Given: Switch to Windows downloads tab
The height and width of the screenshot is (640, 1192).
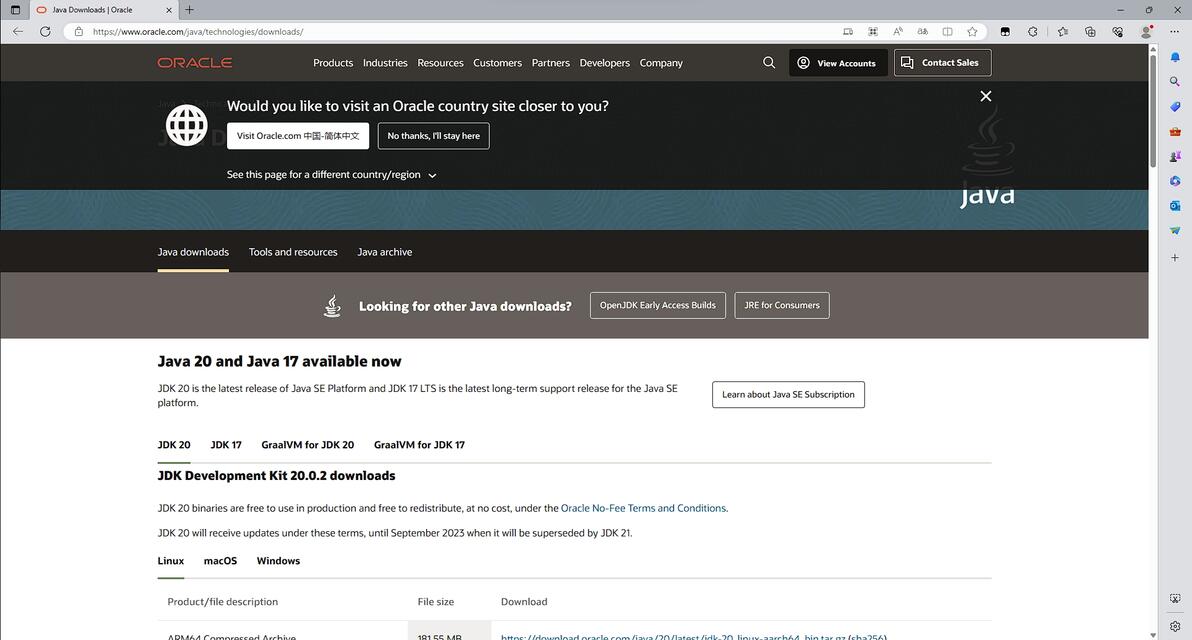Looking at the screenshot, I should [x=278, y=561].
